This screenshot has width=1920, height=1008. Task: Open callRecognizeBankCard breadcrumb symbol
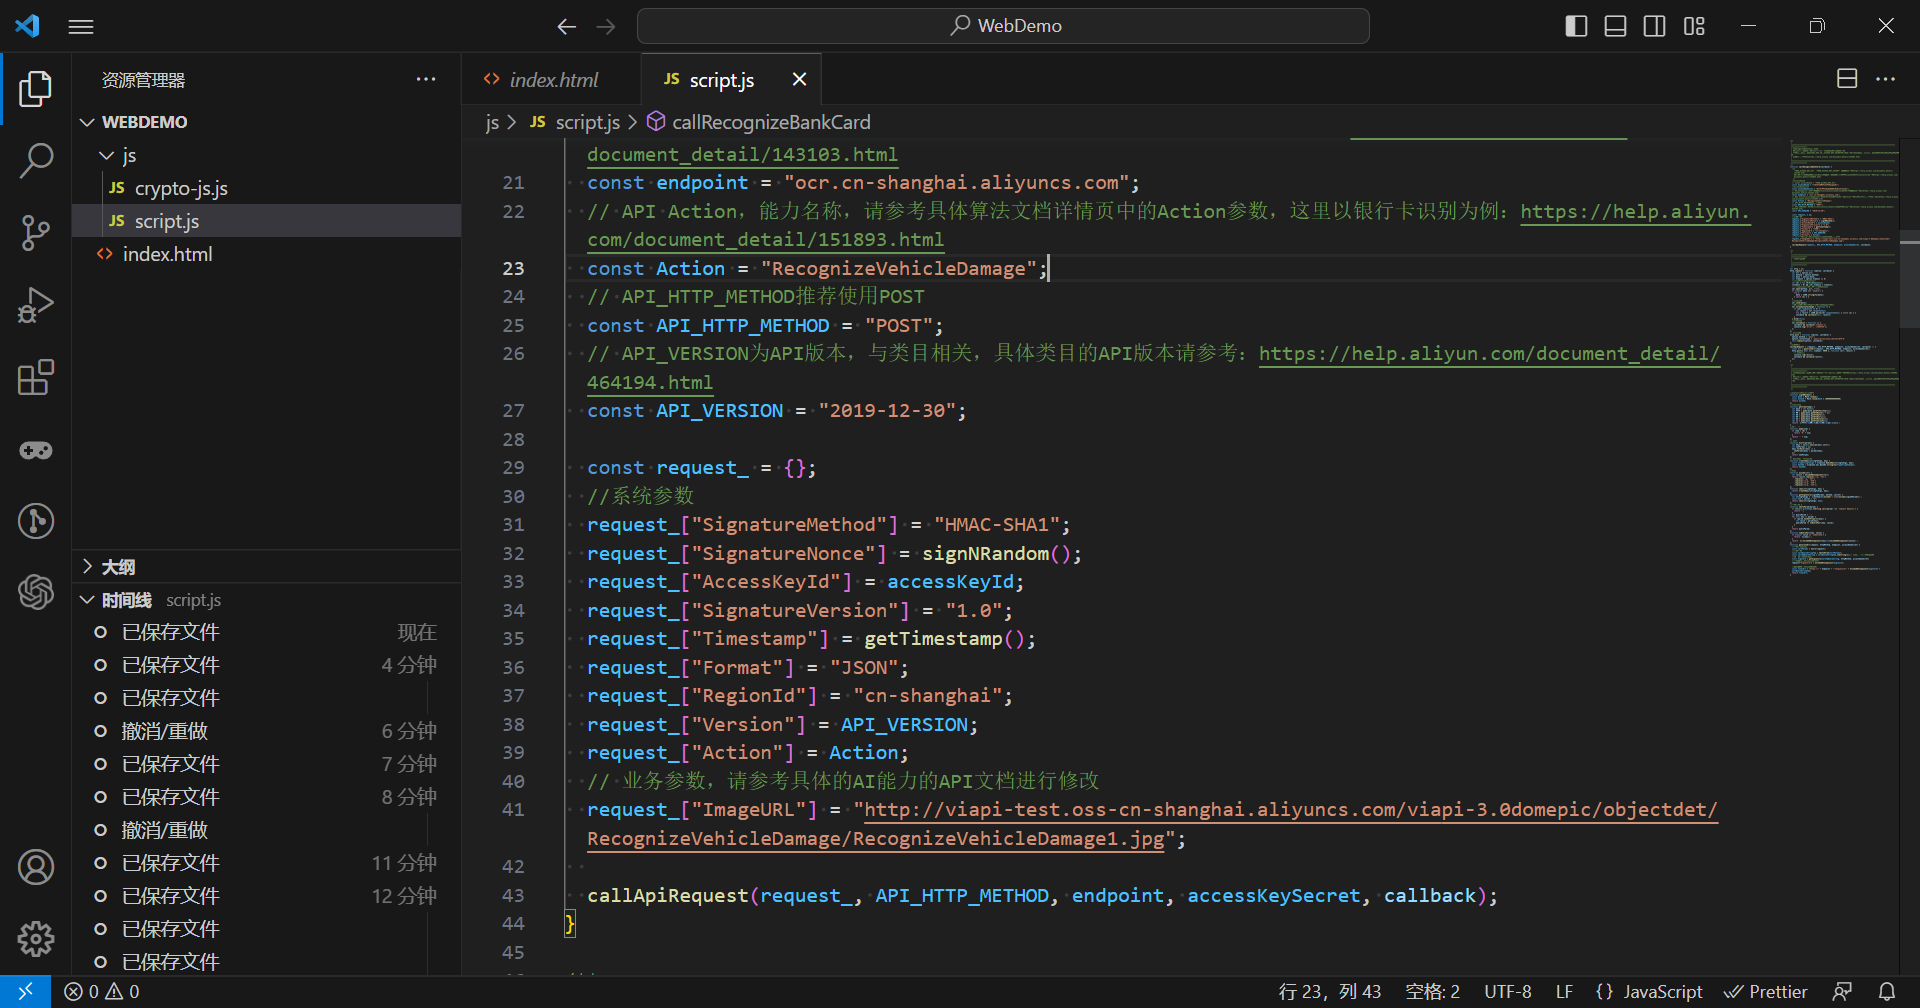759,122
